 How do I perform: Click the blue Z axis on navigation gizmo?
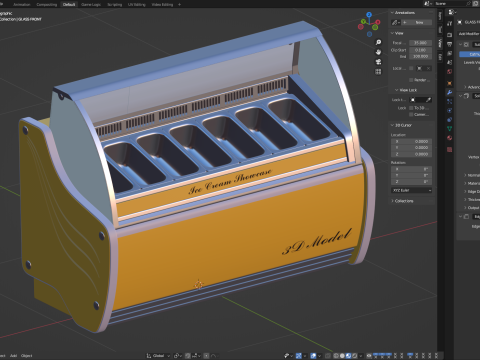(x=369, y=15)
